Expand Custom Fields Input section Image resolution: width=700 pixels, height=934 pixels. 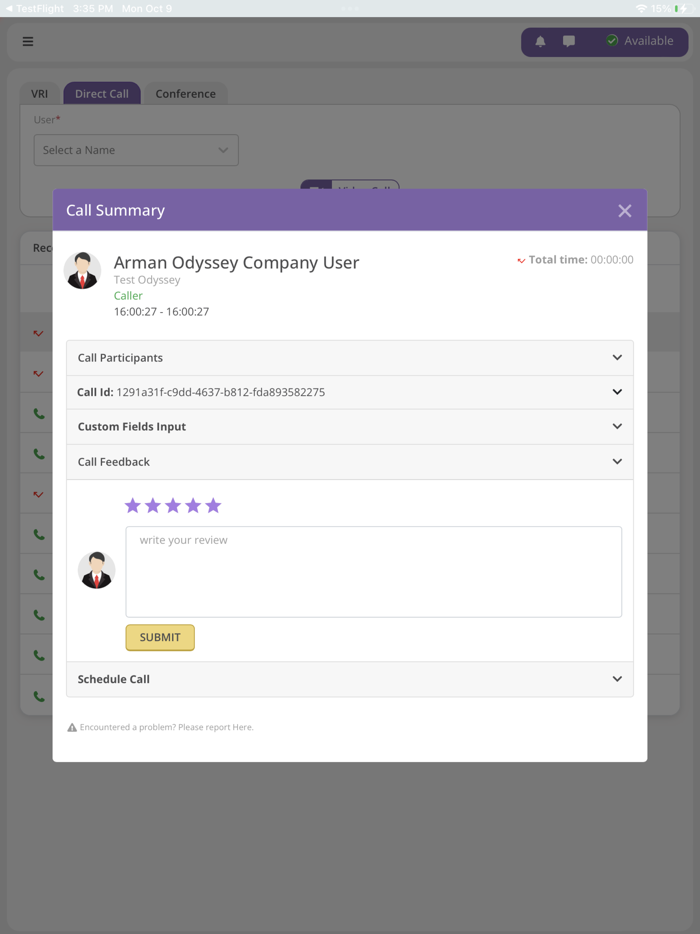coord(350,426)
